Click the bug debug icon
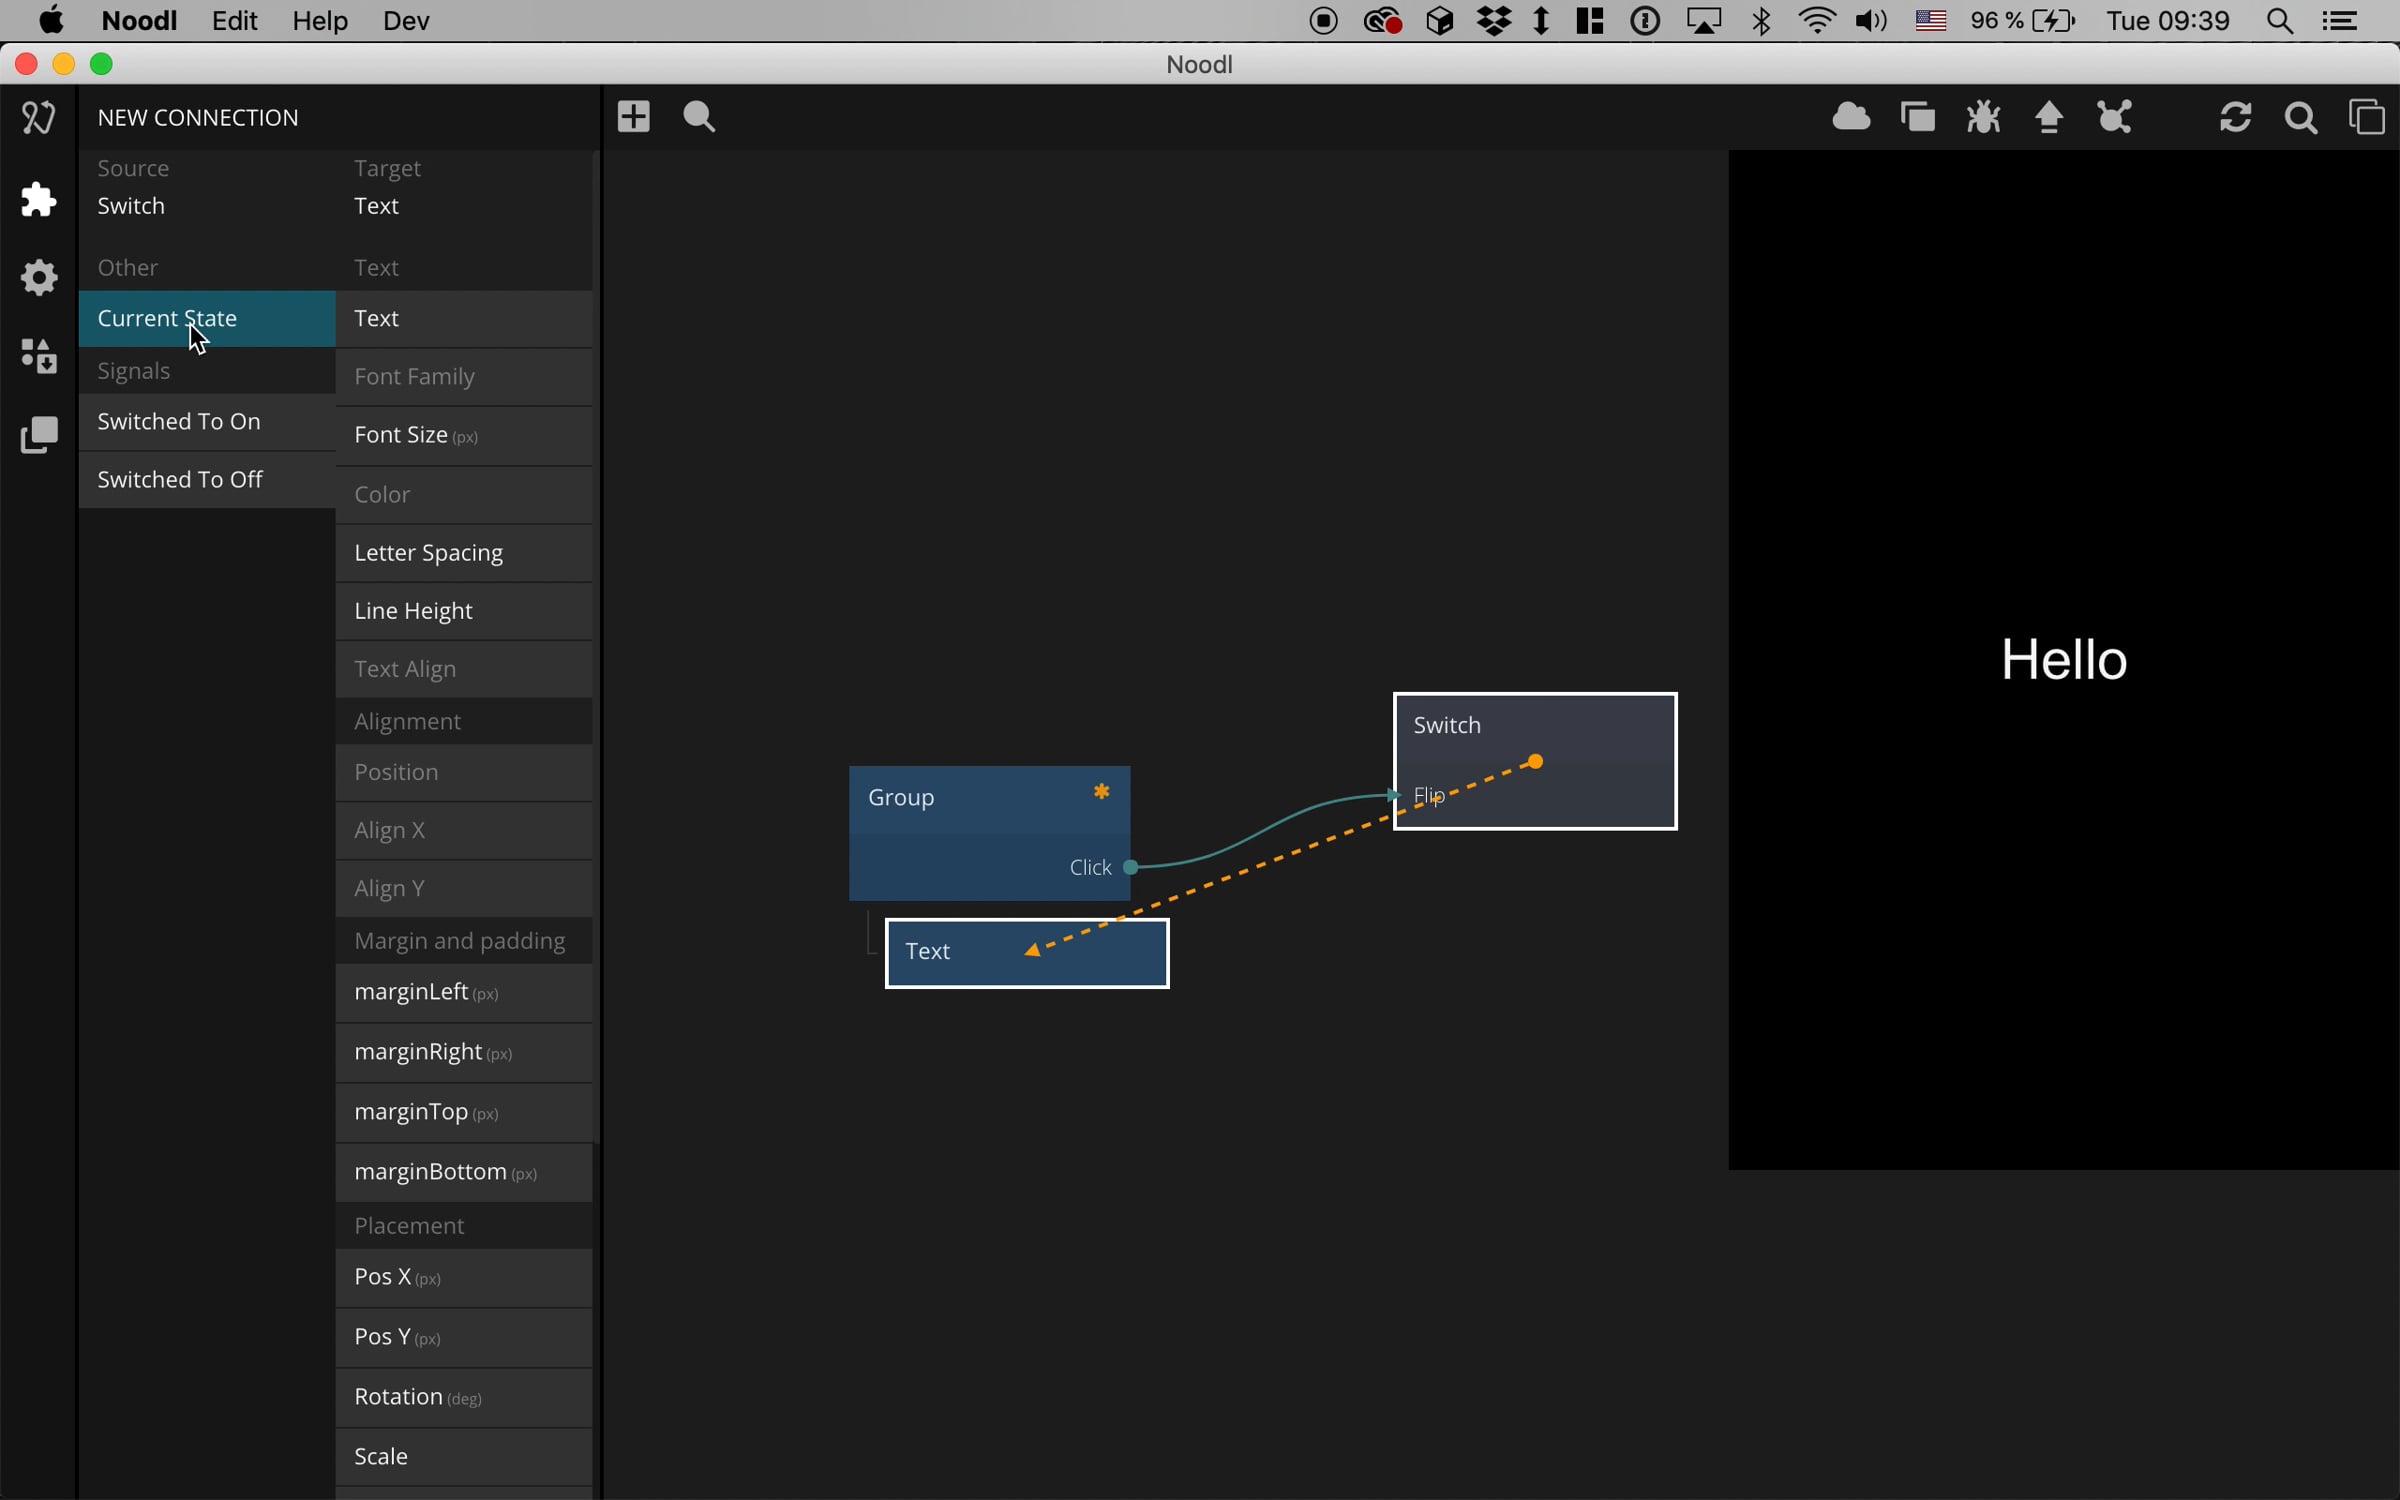Viewport: 2400px width, 1500px height. [1983, 117]
